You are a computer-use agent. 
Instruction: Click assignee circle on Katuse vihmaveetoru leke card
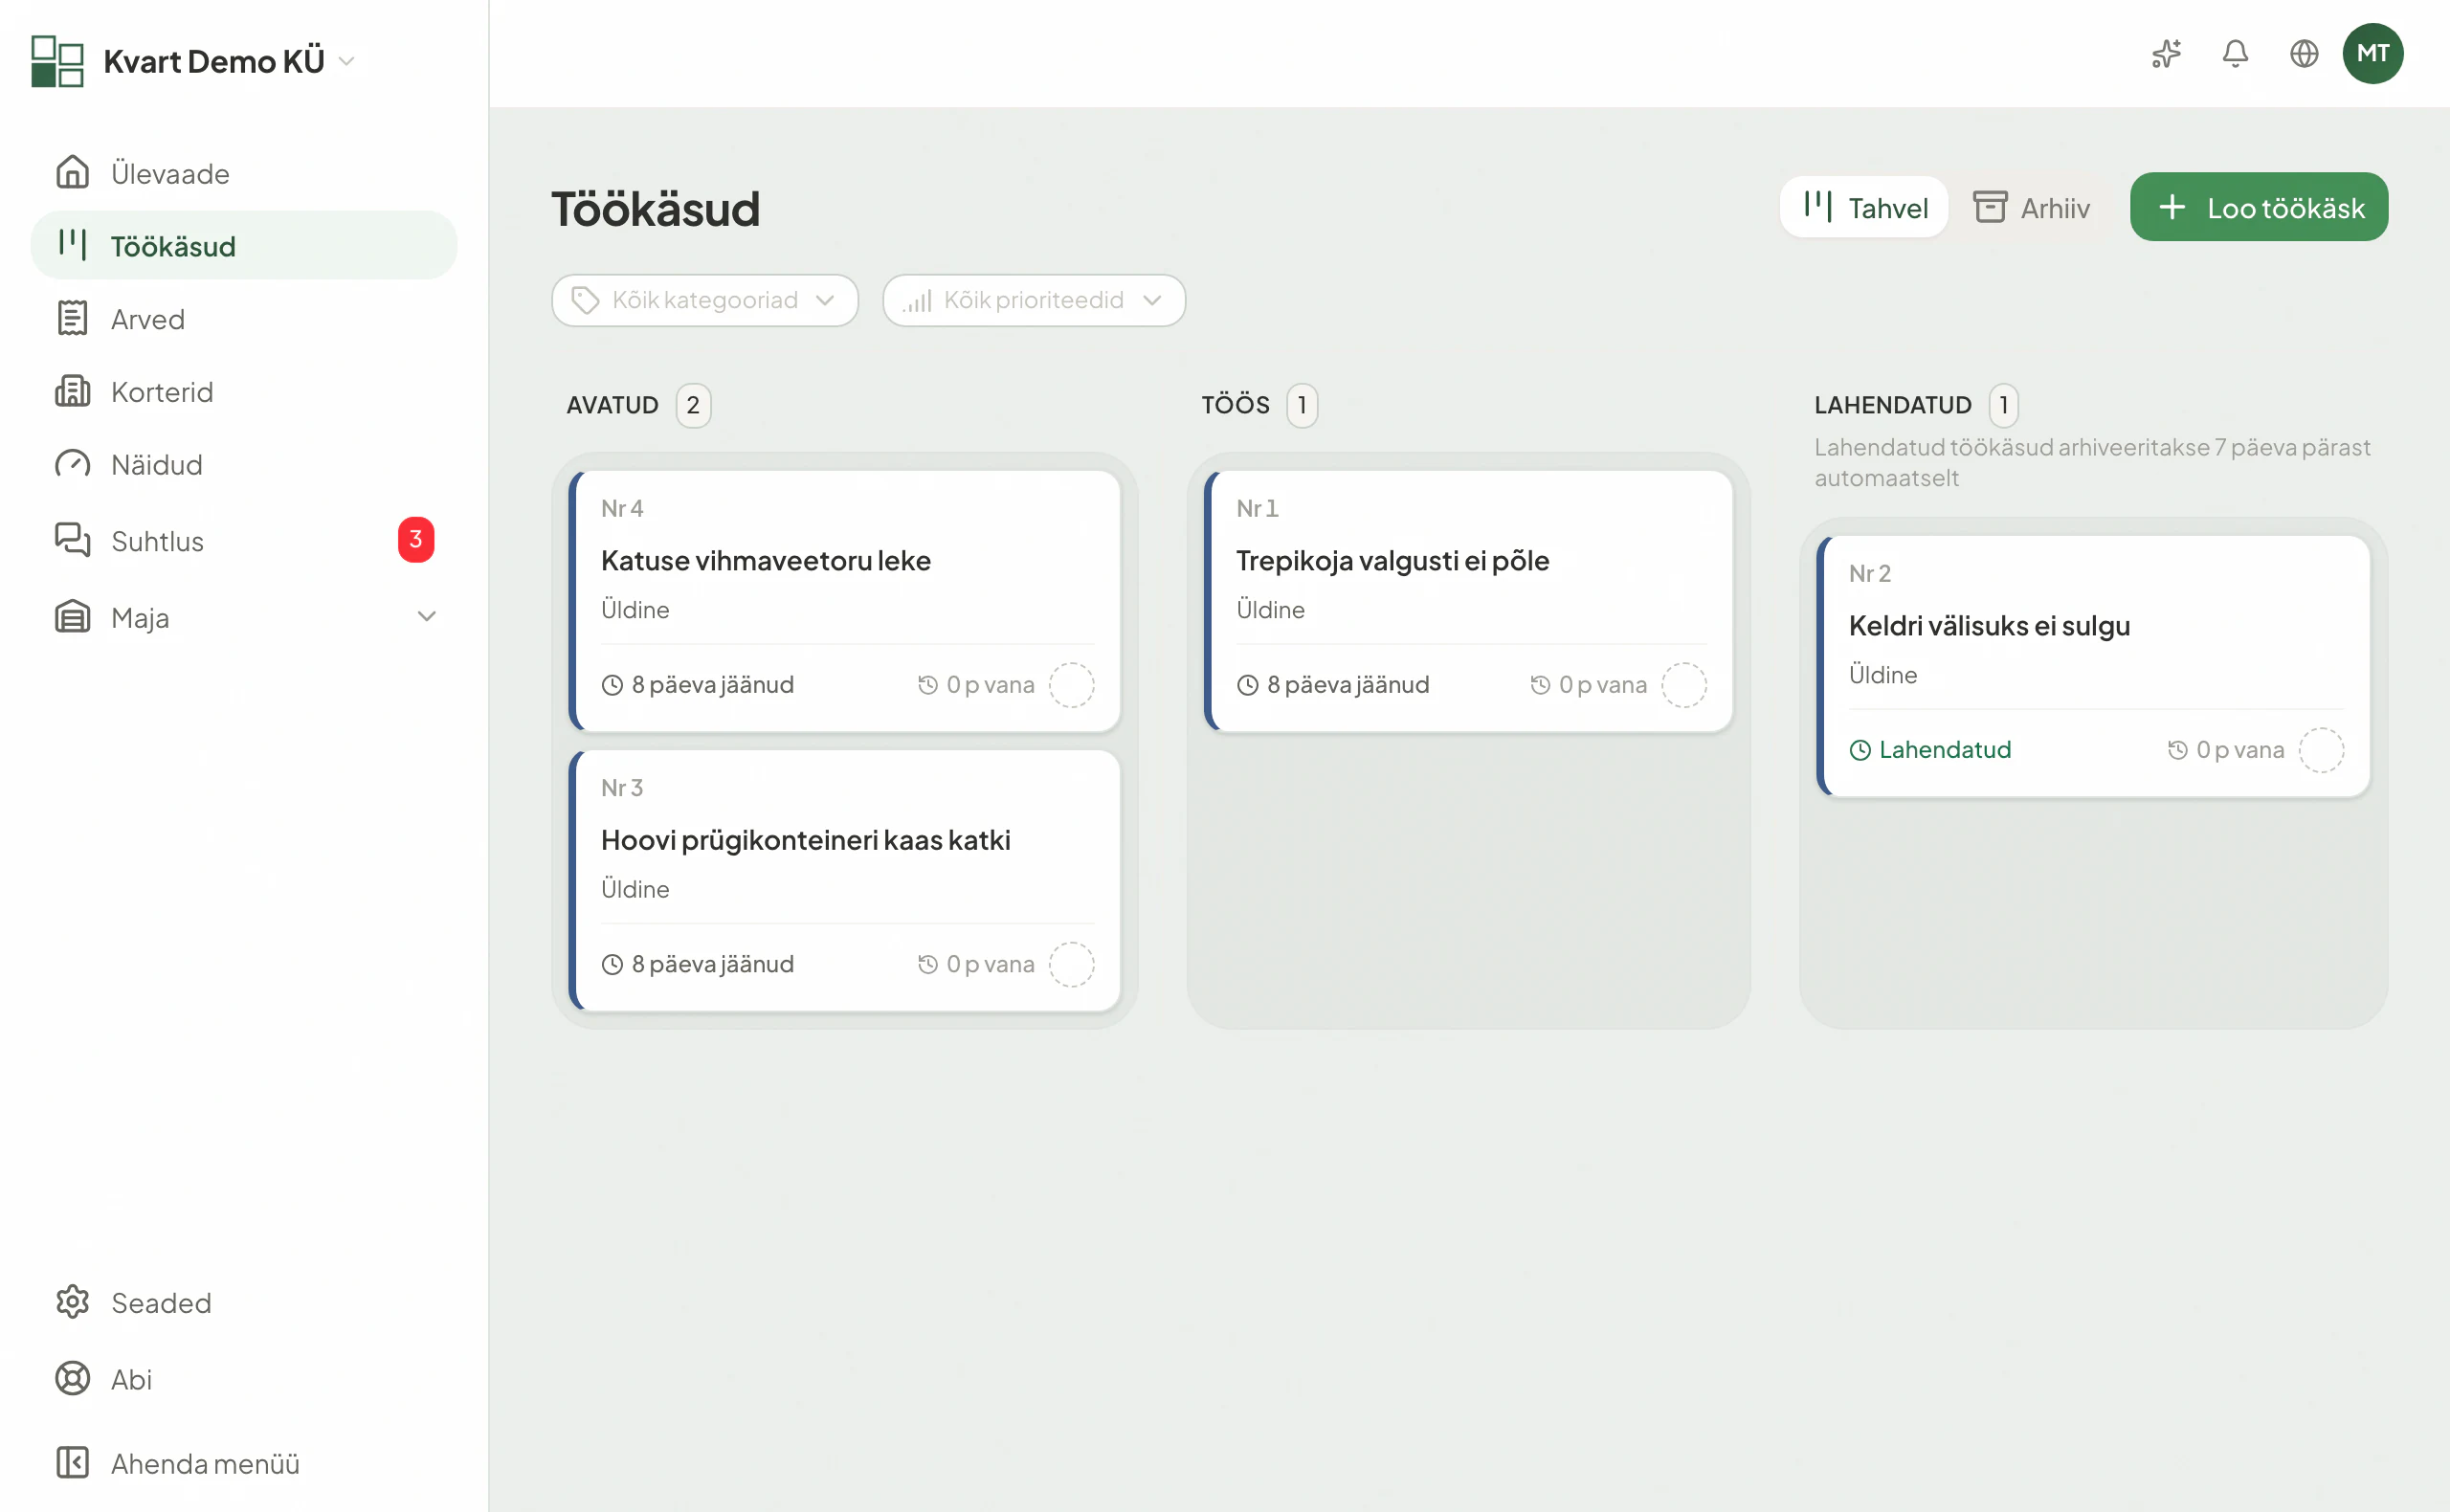[x=1071, y=685]
